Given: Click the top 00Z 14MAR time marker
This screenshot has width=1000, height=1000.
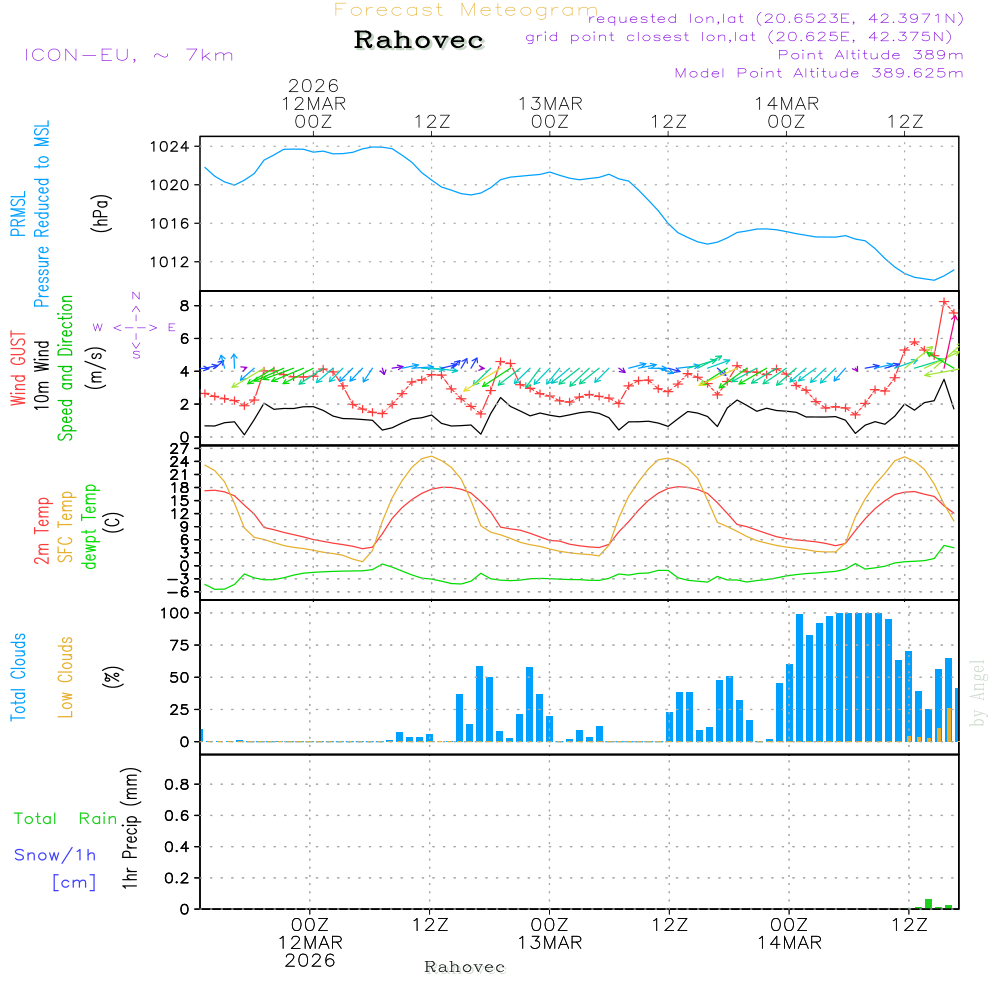Looking at the screenshot, I should (787, 112).
